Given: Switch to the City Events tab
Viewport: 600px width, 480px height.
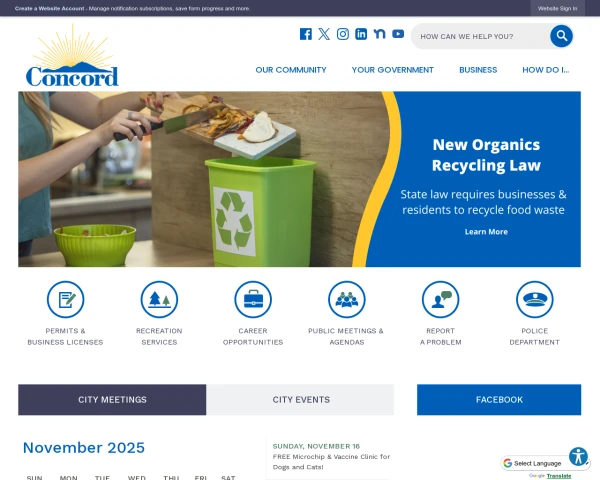Looking at the screenshot, I should tap(300, 400).
